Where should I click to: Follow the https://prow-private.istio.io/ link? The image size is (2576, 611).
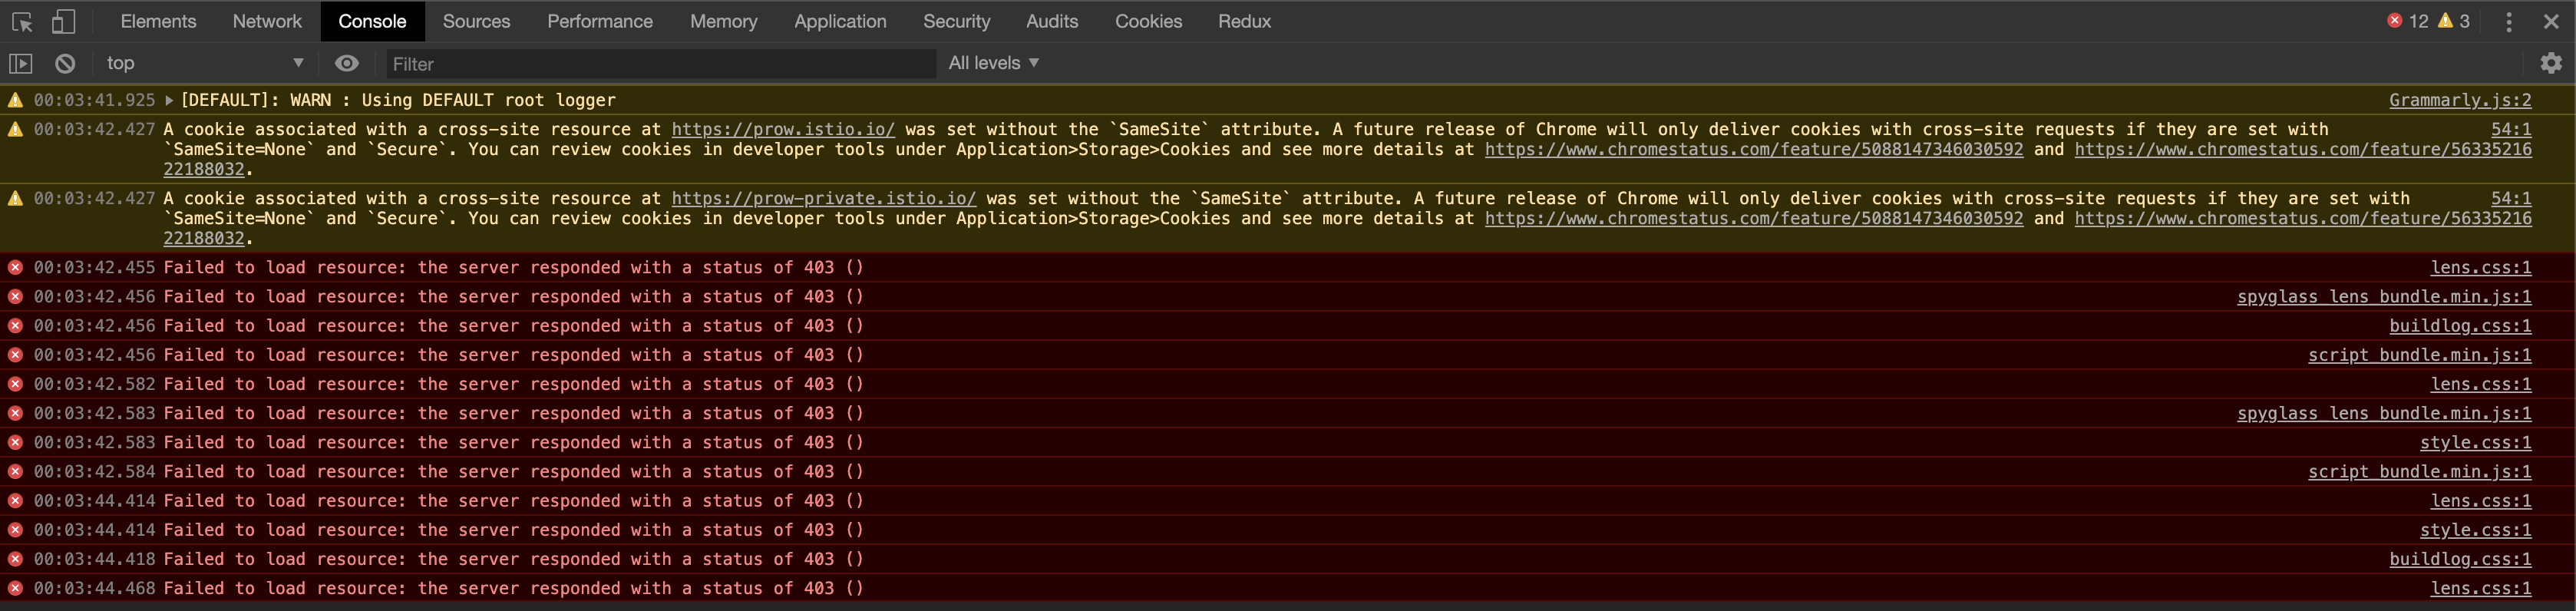coord(823,198)
